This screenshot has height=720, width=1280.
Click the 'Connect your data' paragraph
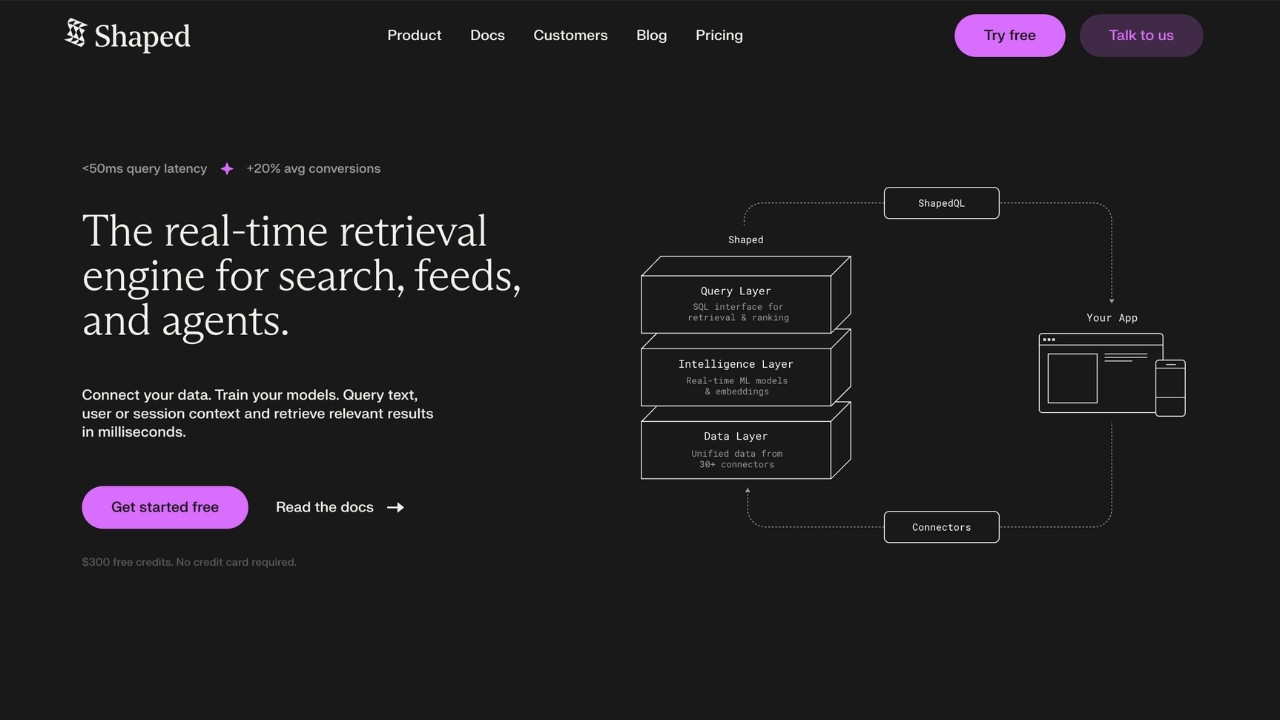coord(258,413)
